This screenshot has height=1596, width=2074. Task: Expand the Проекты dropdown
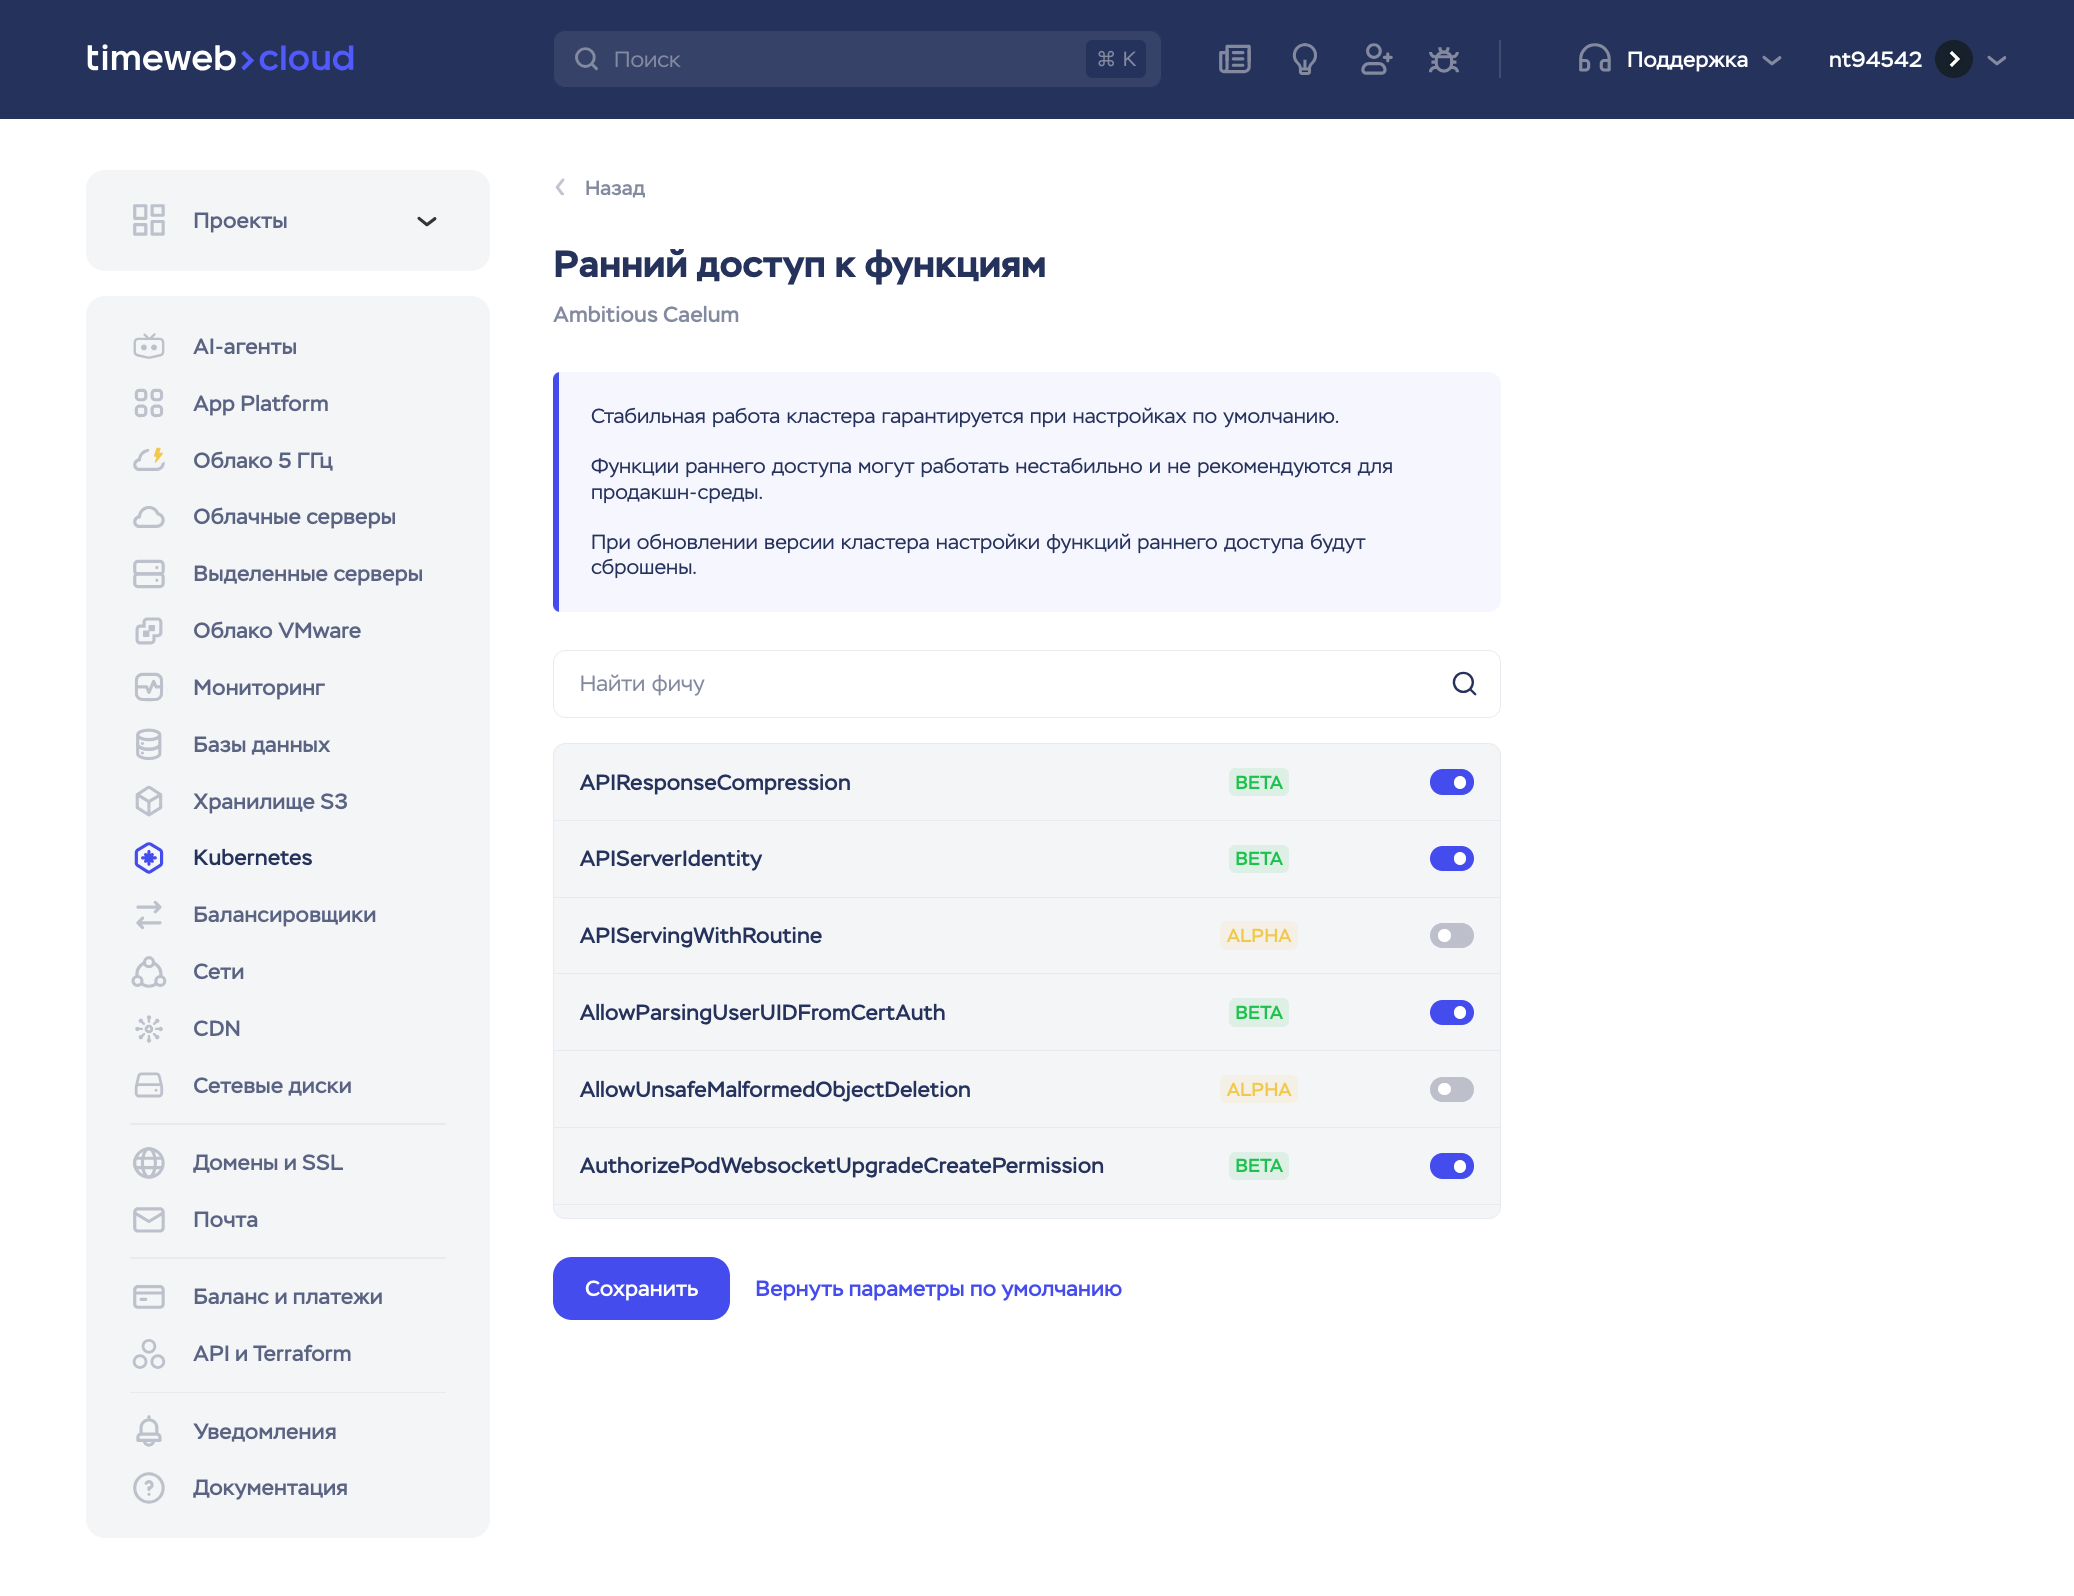coord(427,221)
